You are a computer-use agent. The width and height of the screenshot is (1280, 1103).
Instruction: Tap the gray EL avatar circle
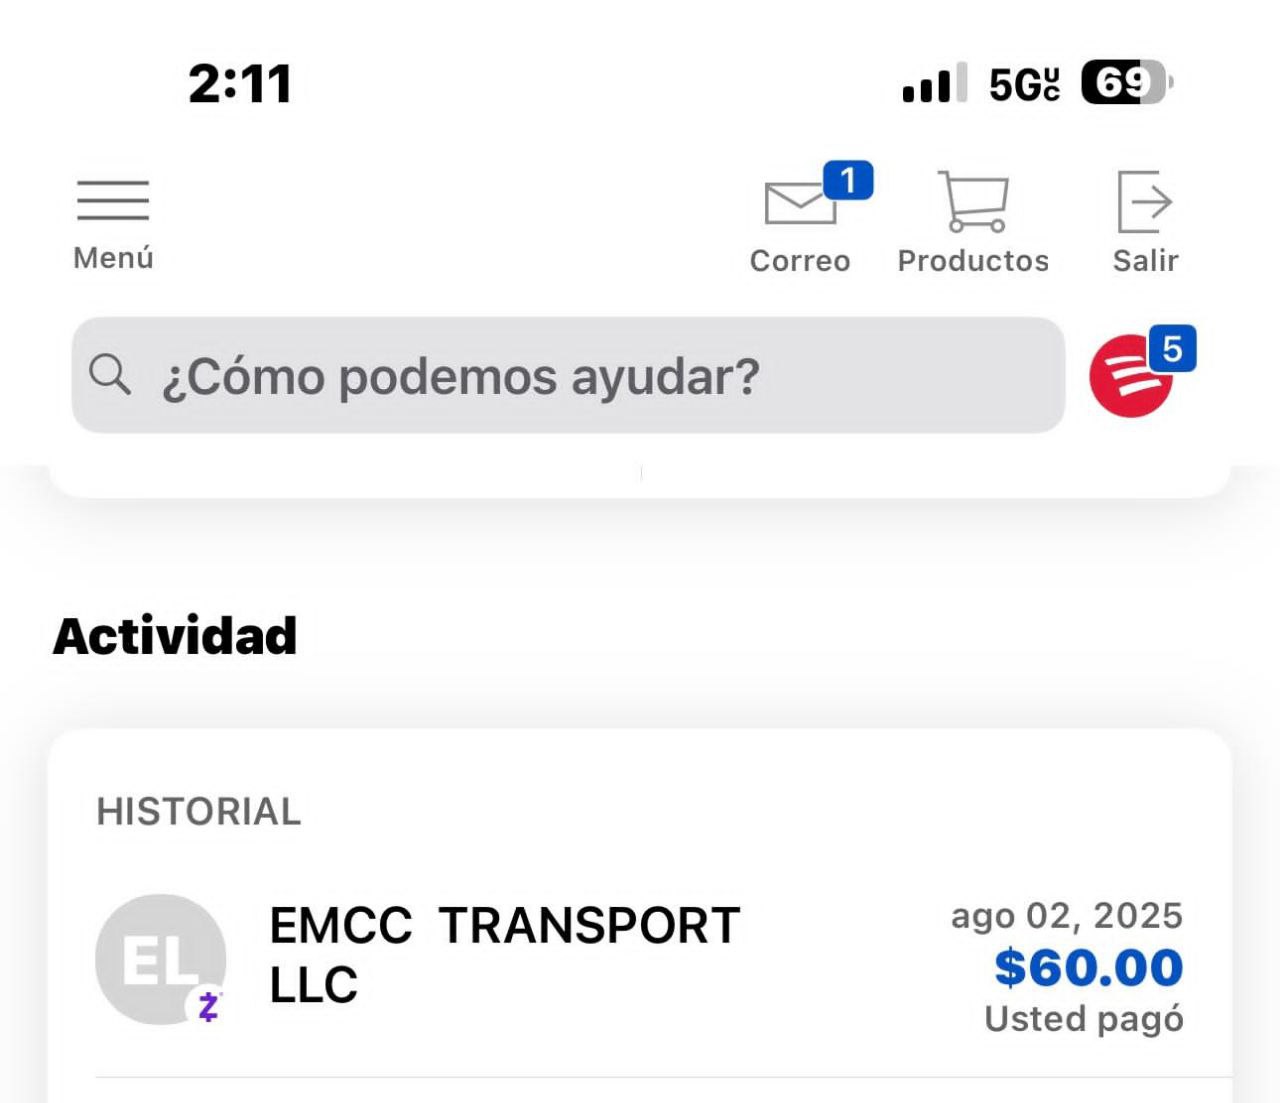[x=158, y=958]
